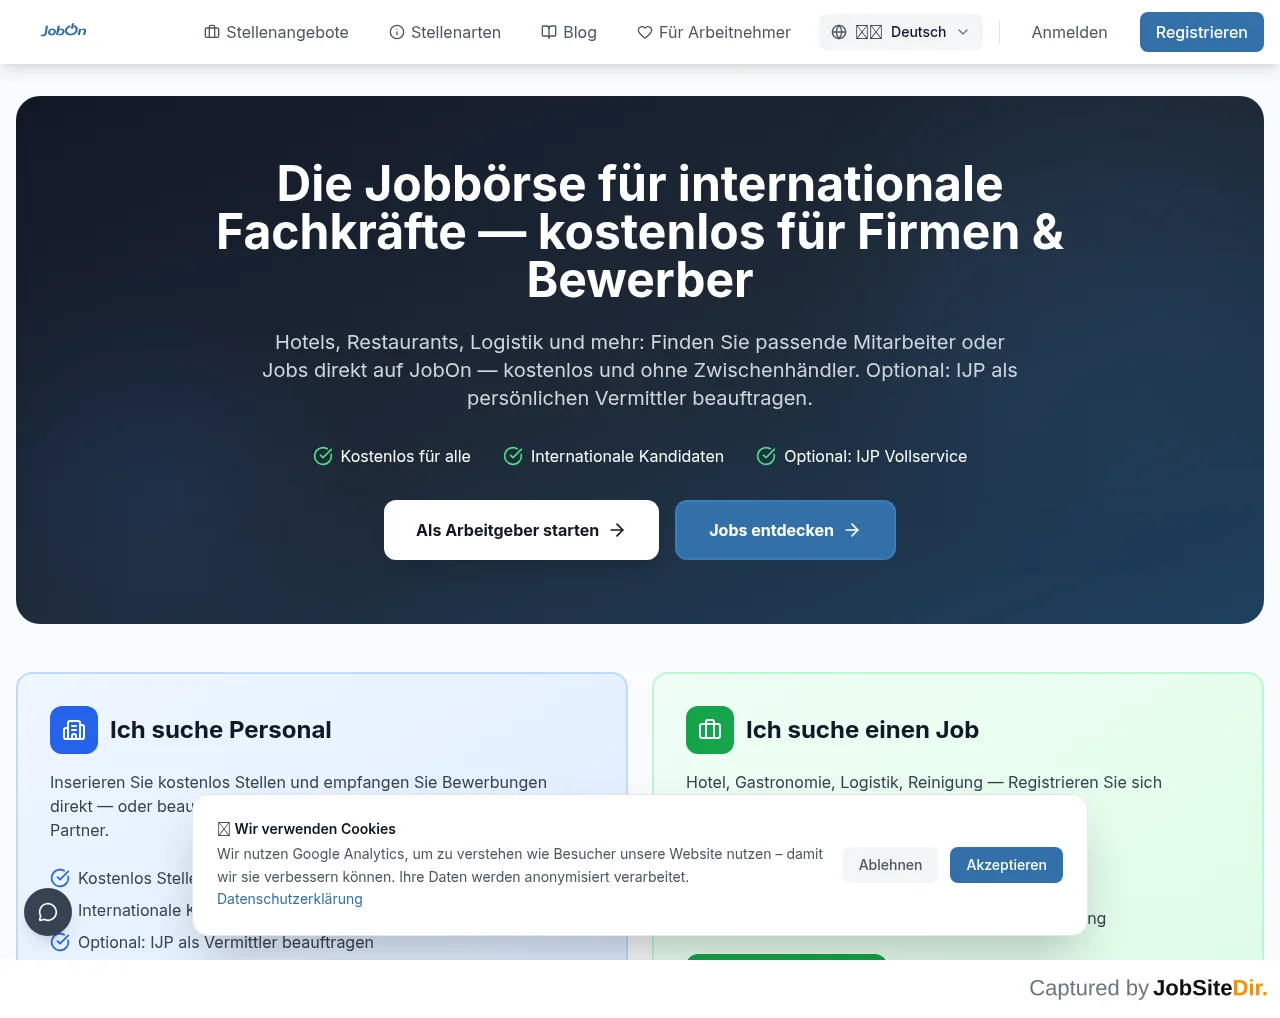Click Als Arbeitgeber starten button

pos(521,530)
